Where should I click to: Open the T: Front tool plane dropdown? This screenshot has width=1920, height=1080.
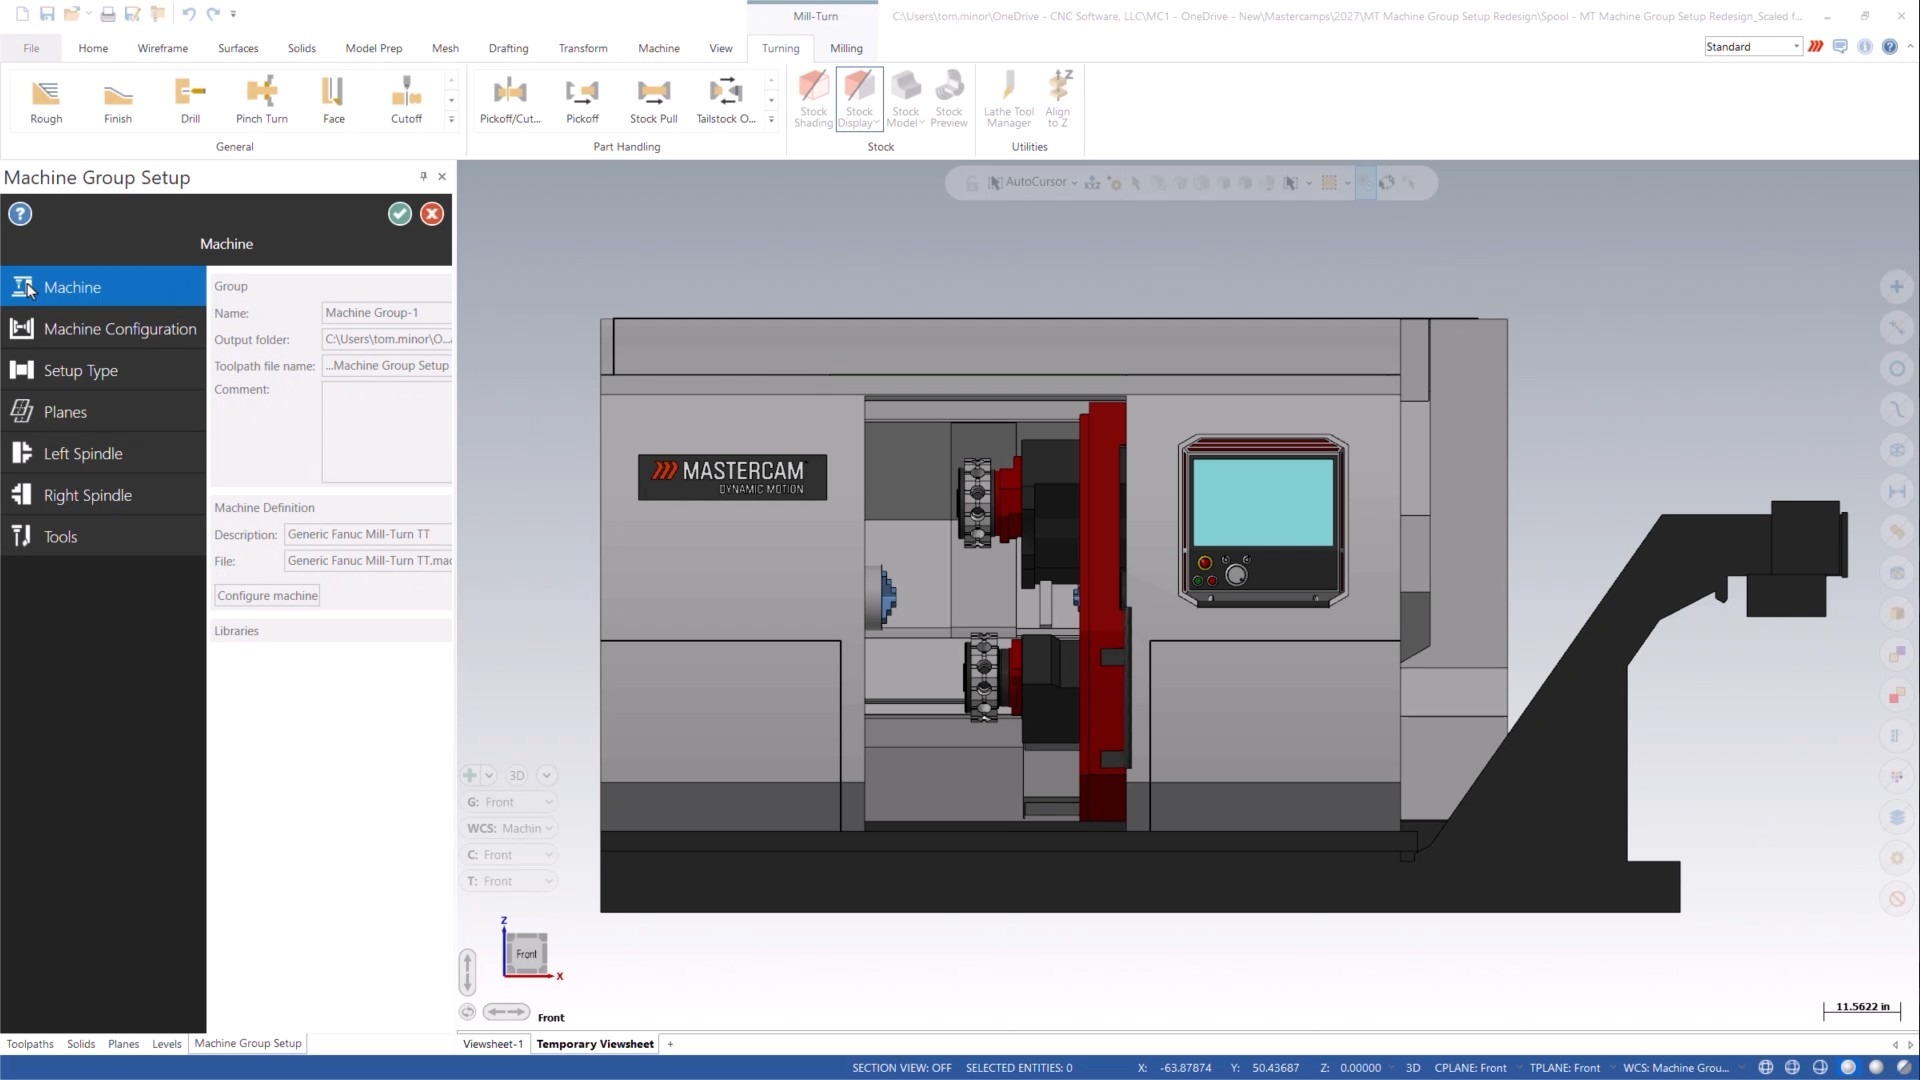pos(509,881)
